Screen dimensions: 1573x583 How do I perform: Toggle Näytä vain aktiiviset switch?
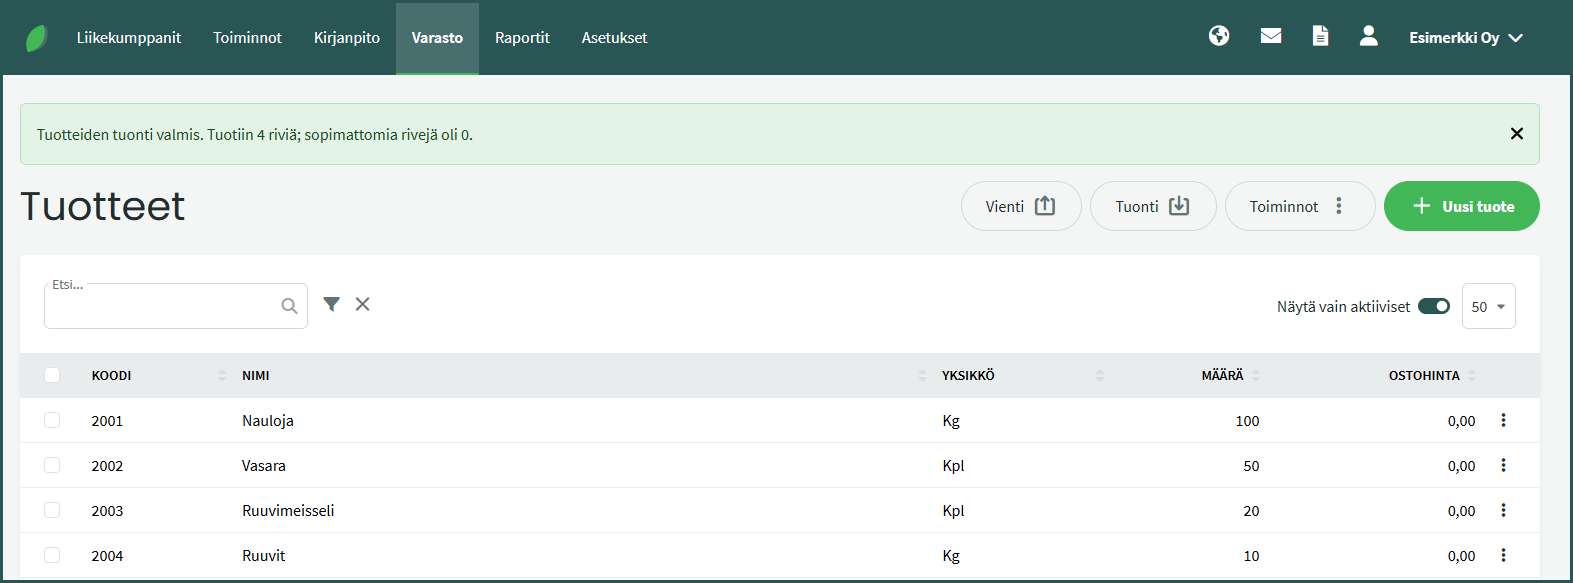[x=1433, y=306]
